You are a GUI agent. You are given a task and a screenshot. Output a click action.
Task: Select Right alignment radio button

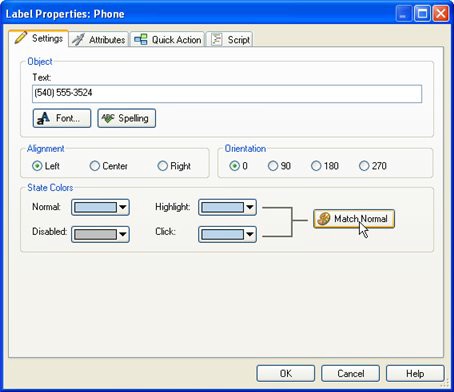click(x=162, y=166)
